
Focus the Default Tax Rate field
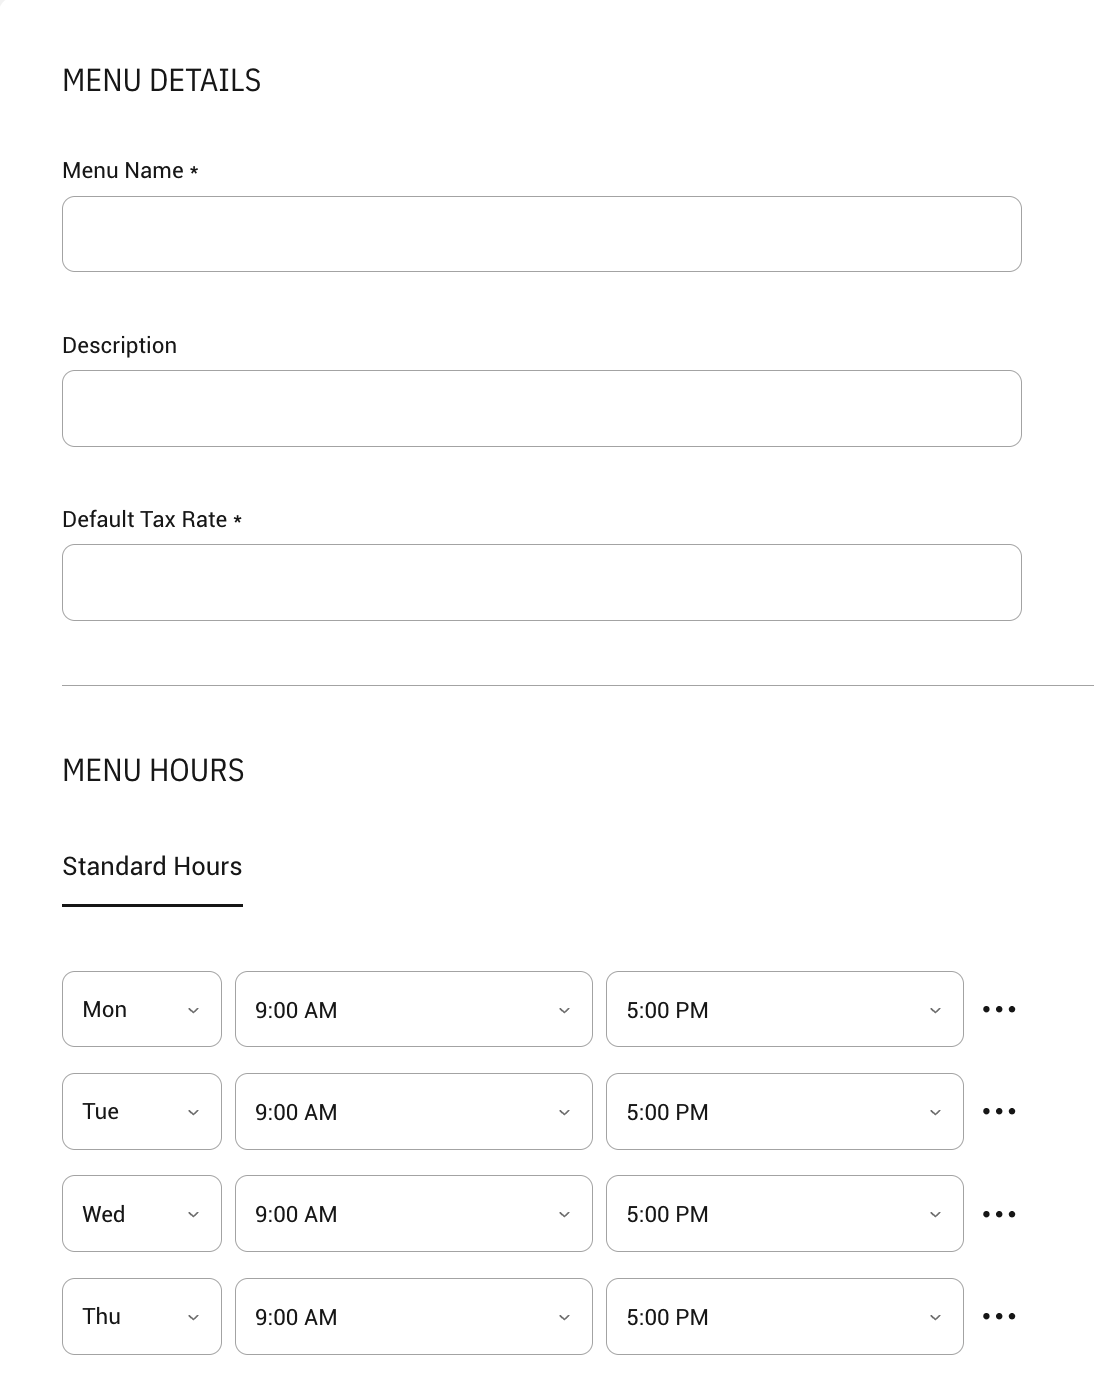(x=541, y=582)
